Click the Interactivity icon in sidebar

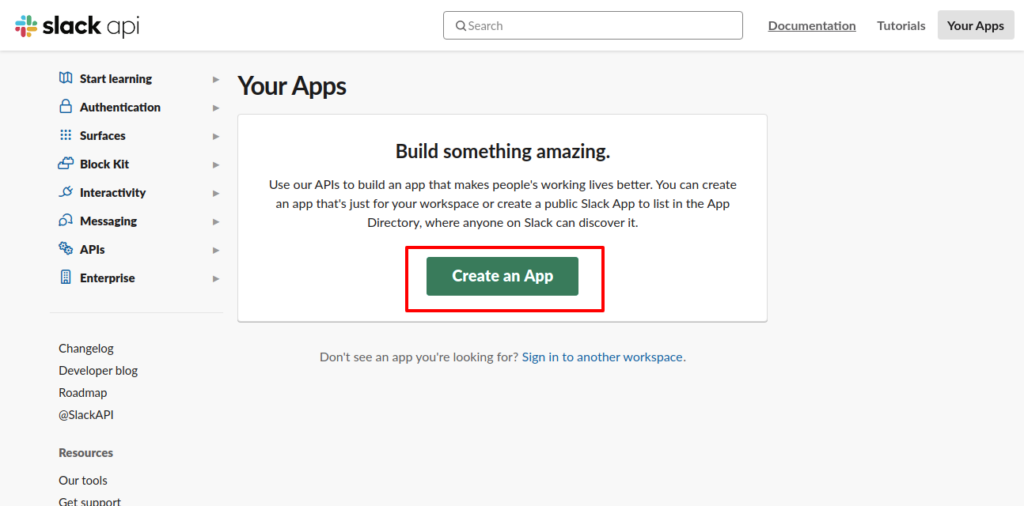click(66, 193)
